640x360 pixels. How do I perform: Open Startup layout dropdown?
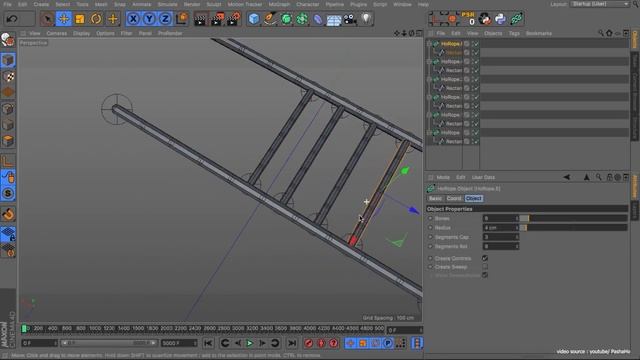point(600,4)
